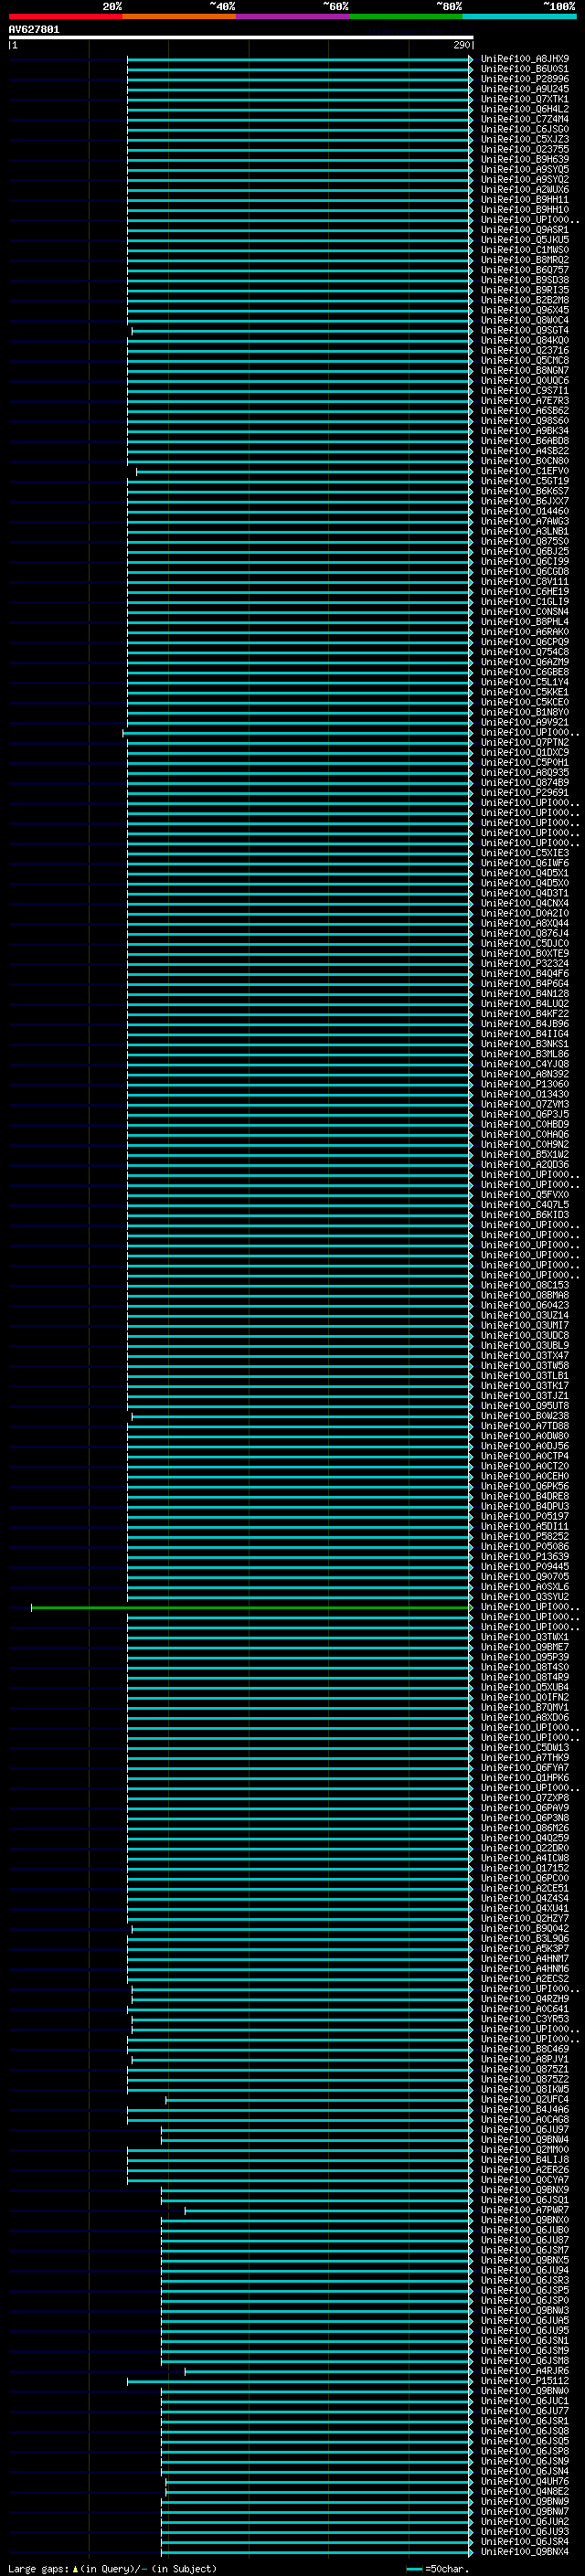Select hit label UniRef100_A7TD88
Viewport: 585px width, 2576px height.
pos(525,1426)
